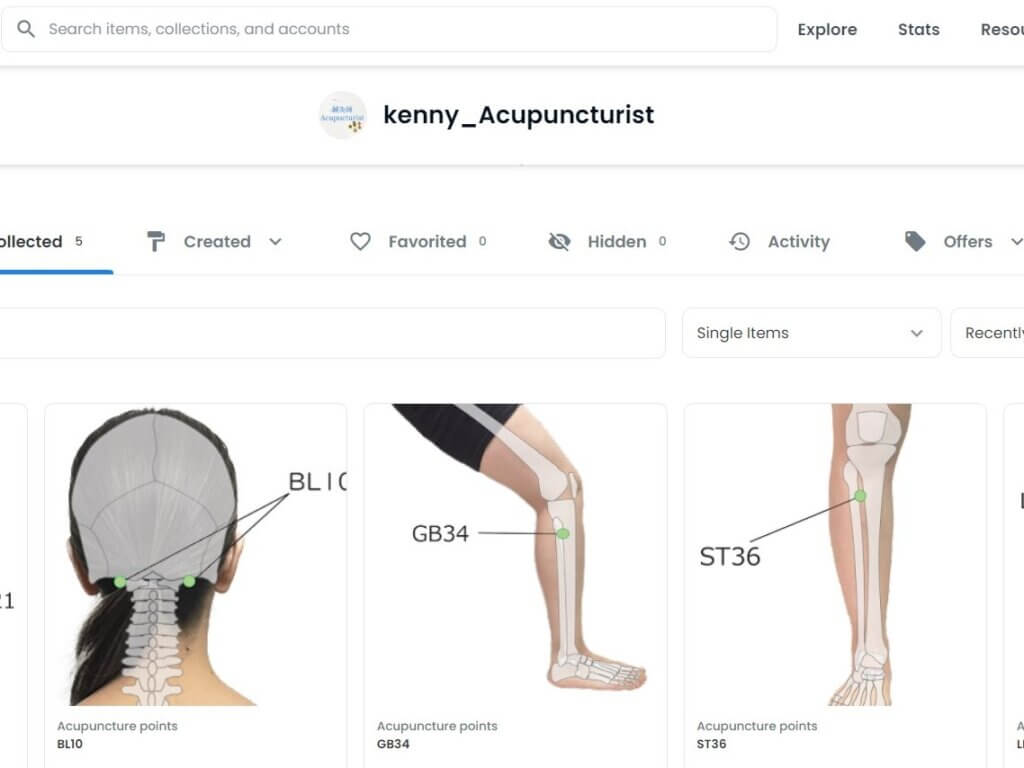
Task: Click the heart Favorited icon
Action: click(x=360, y=242)
